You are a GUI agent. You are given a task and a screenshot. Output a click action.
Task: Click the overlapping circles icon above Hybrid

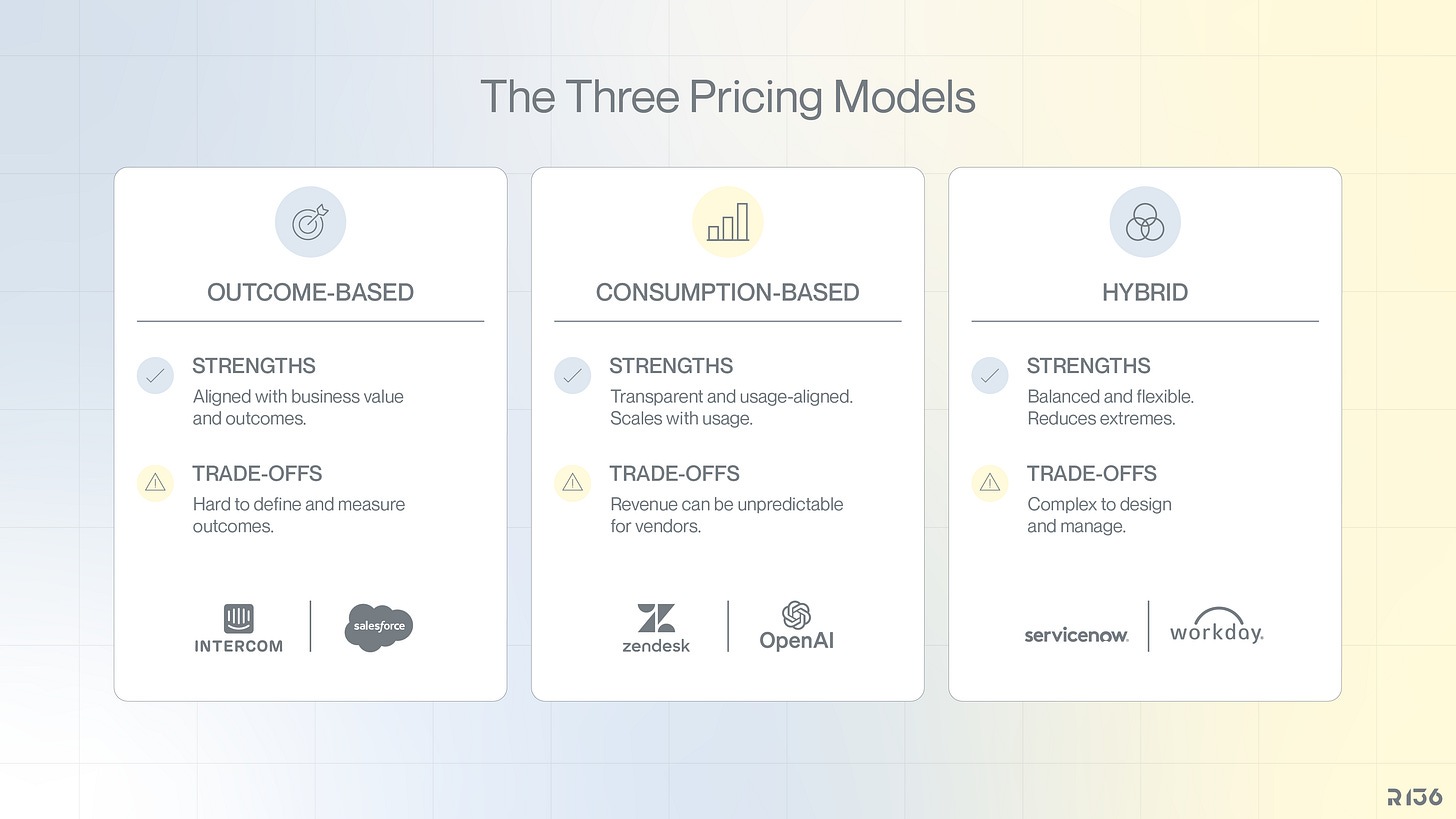coord(1145,222)
